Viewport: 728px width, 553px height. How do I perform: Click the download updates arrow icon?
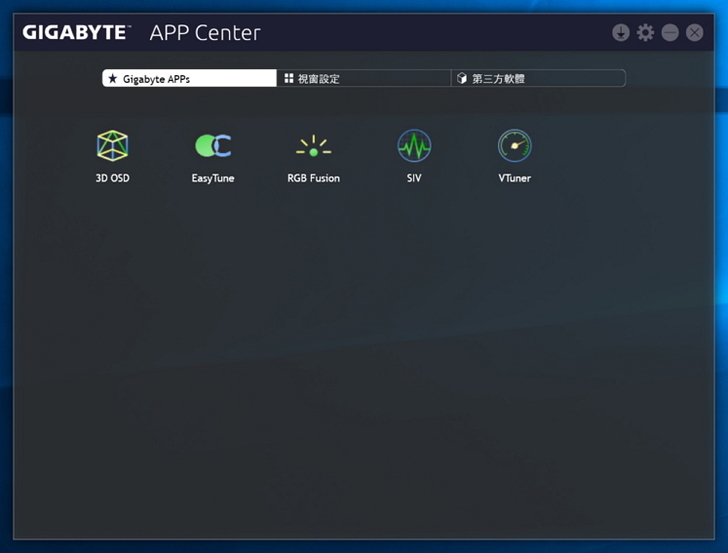tap(621, 33)
